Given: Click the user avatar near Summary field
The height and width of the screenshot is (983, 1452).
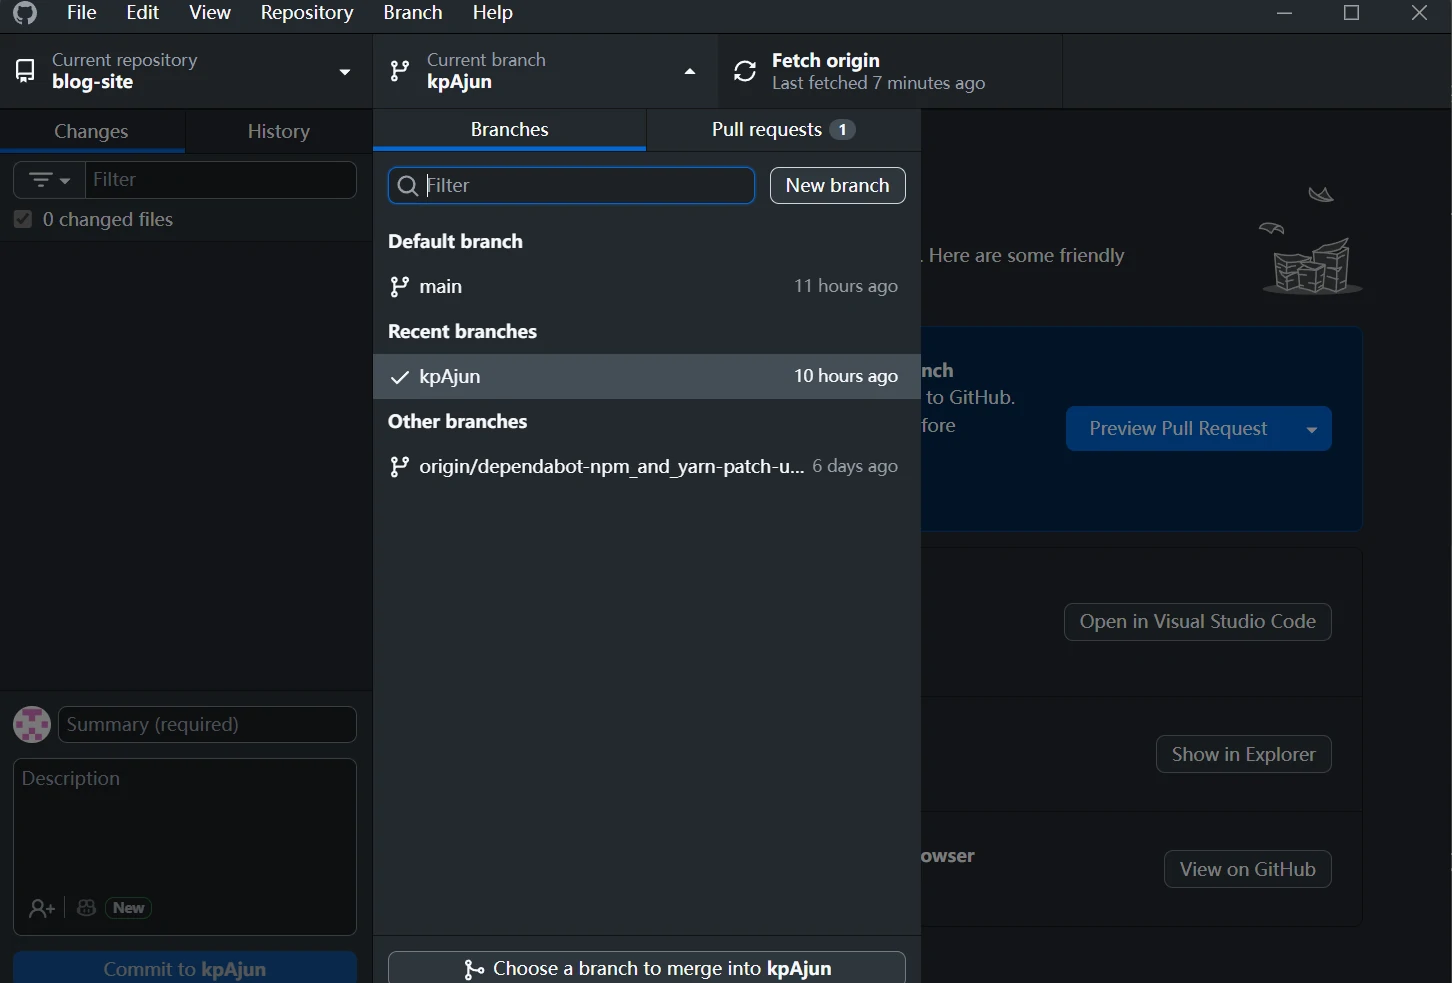Looking at the screenshot, I should click(x=32, y=724).
